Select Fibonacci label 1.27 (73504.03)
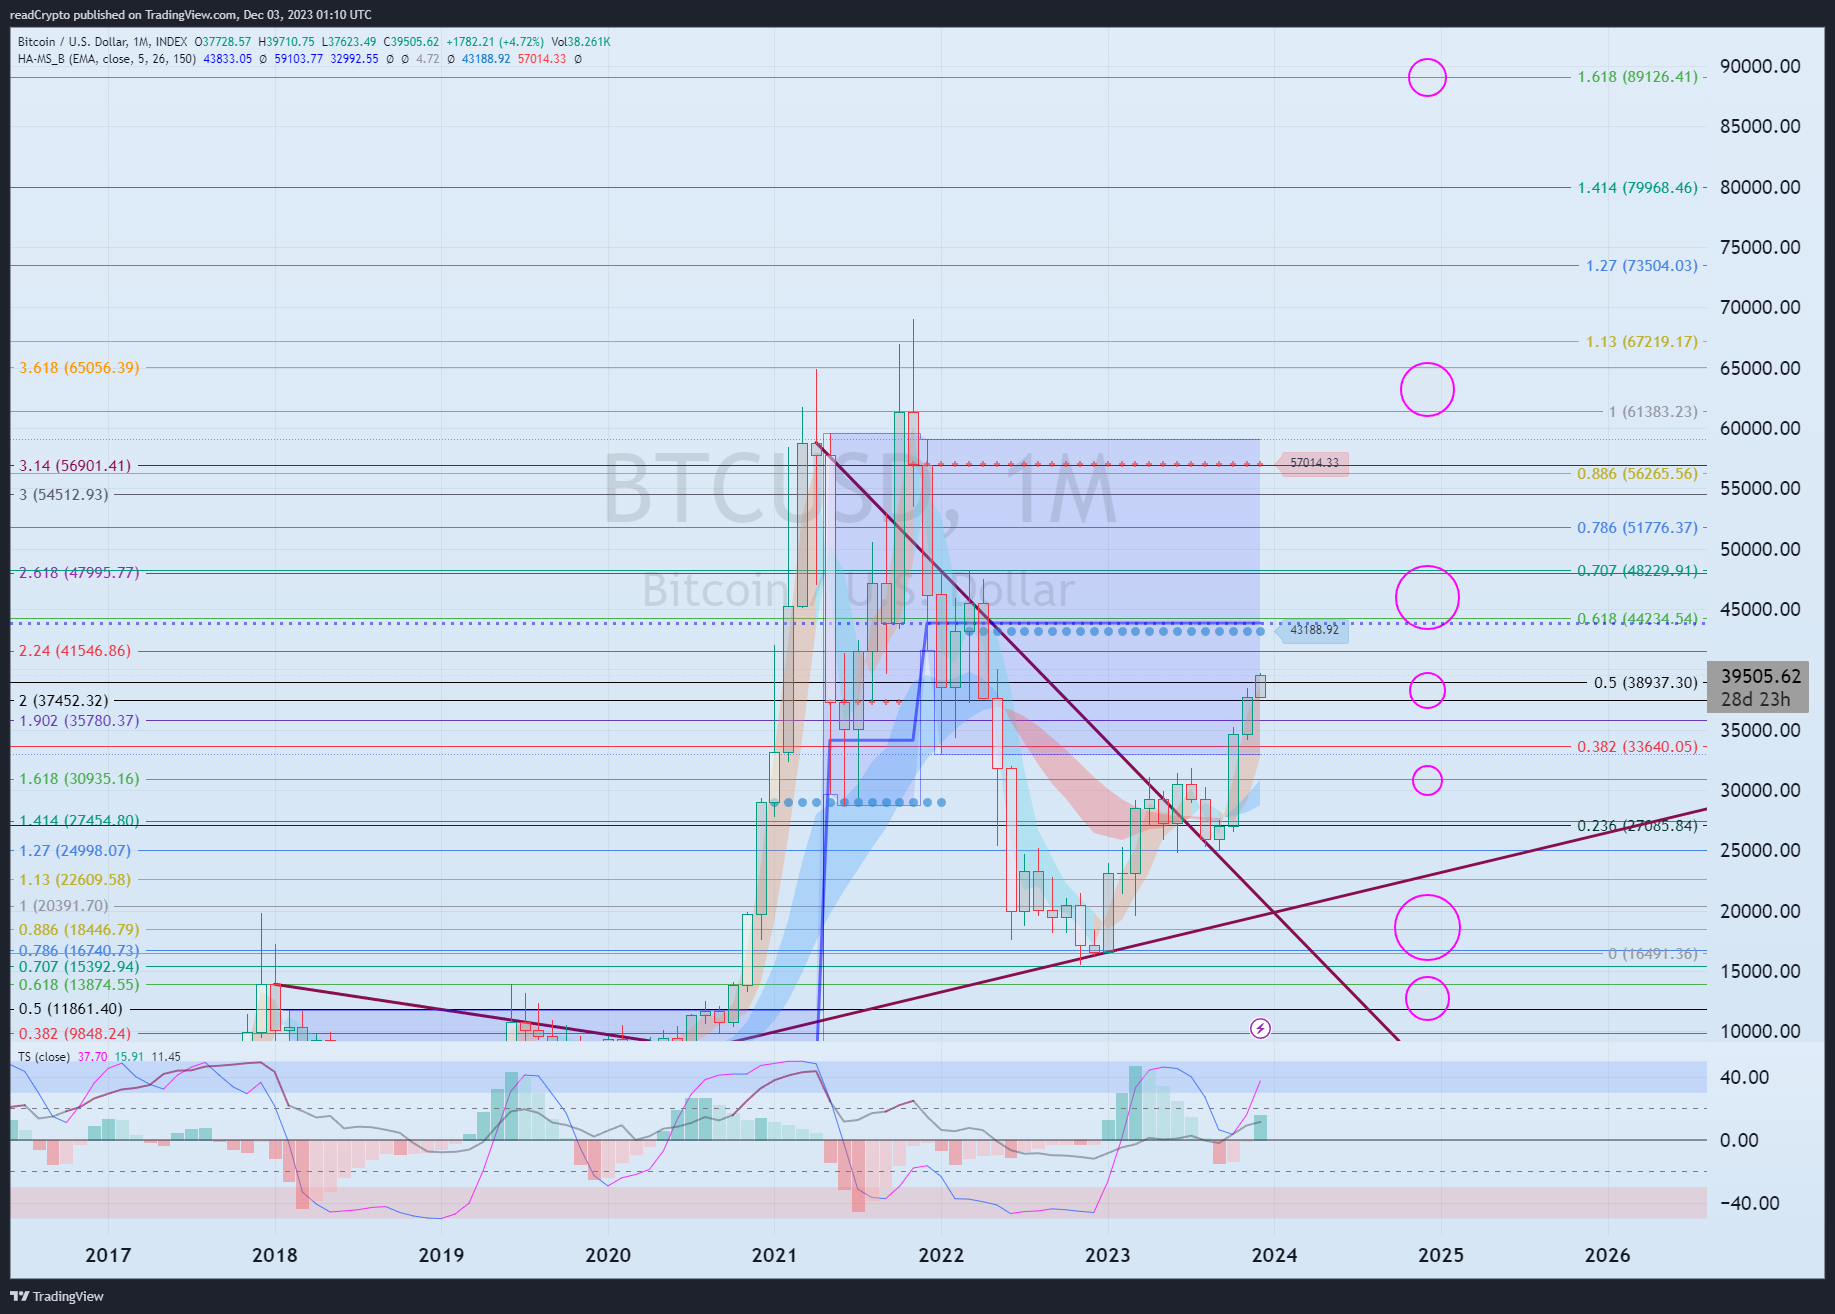The height and width of the screenshot is (1314, 1835). tap(1641, 265)
